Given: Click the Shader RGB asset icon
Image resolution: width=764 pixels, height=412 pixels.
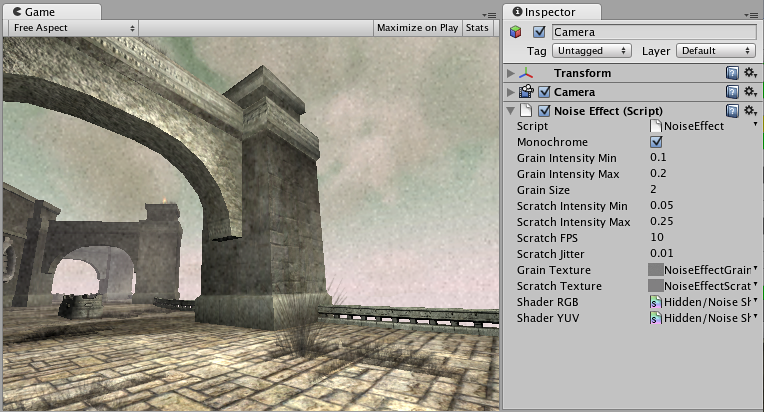Looking at the screenshot, I should 656,302.
